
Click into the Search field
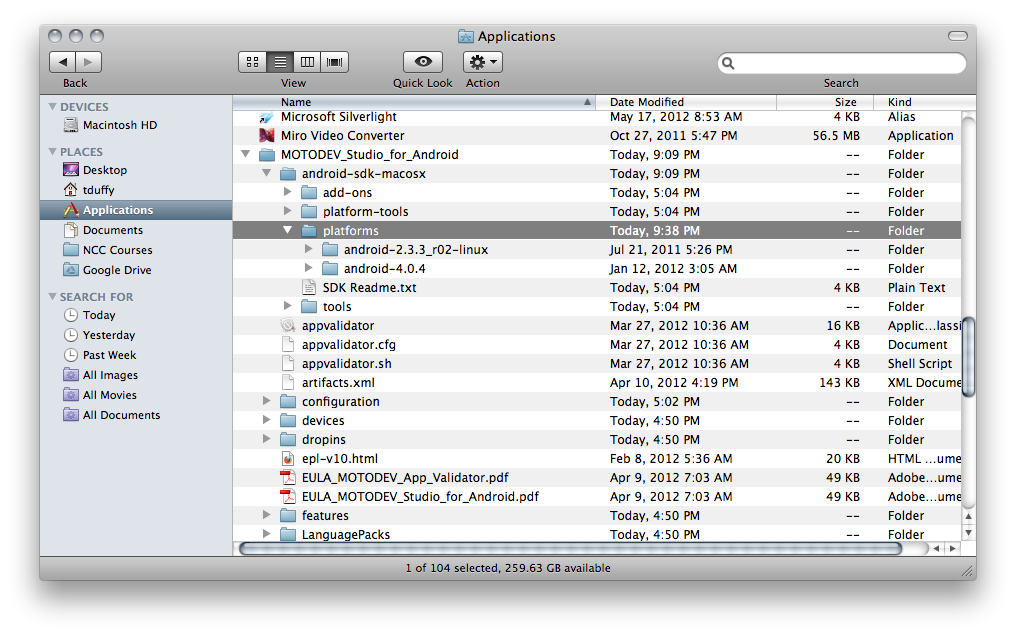pyautogui.click(x=842, y=63)
